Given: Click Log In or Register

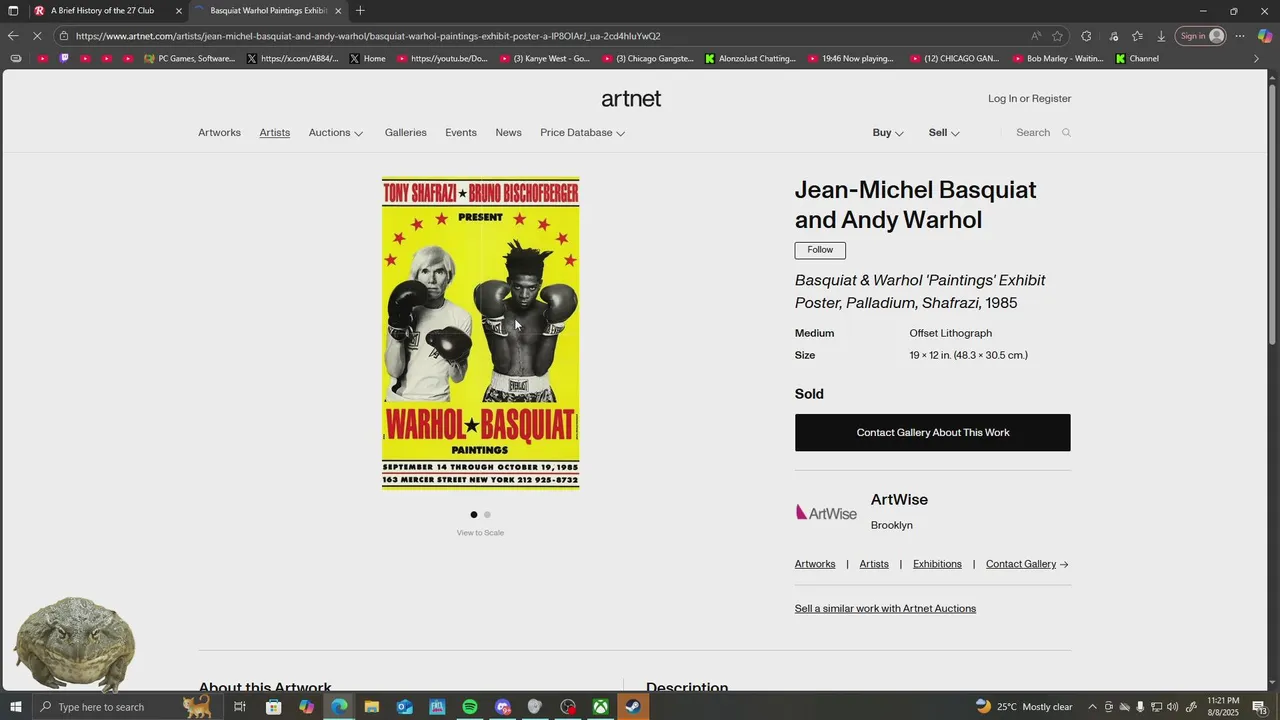Looking at the screenshot, I should tap(1029, 98).
